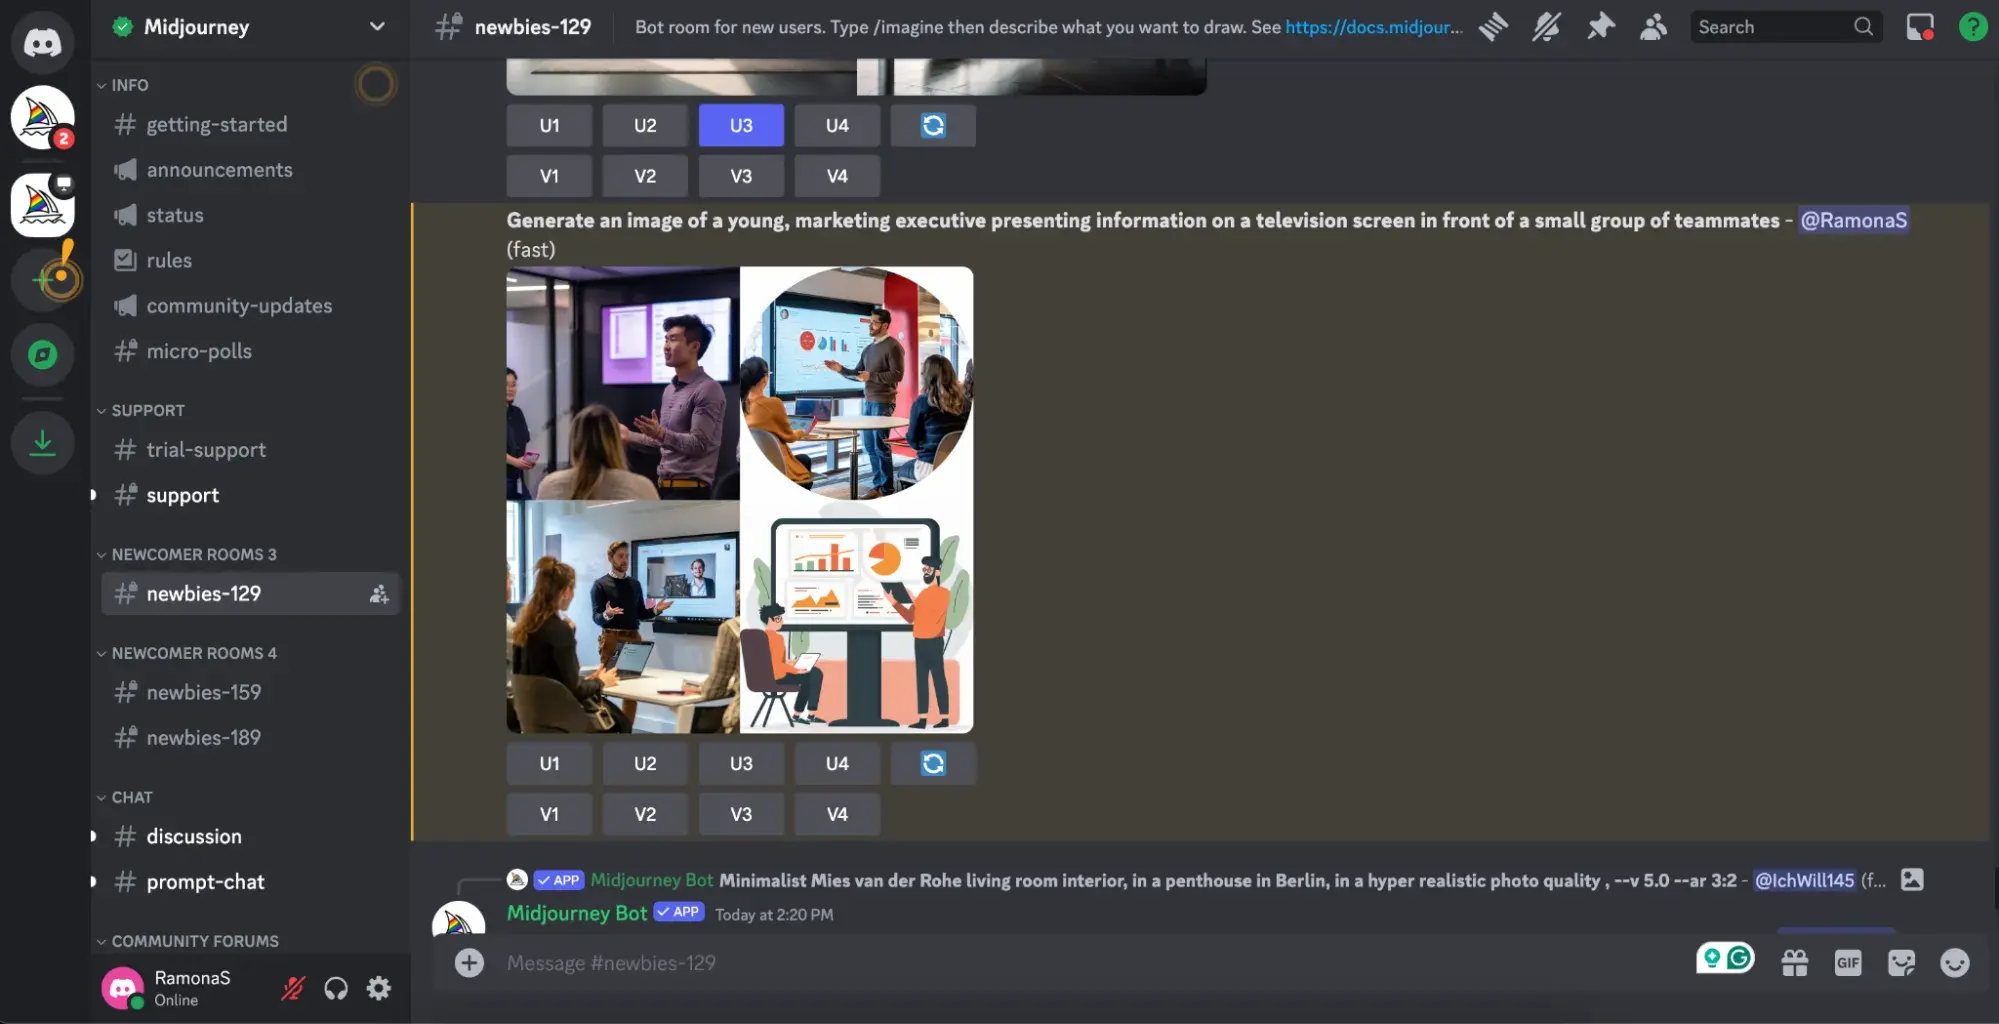Open the sticker picker icon
The height and width of the screenshot is (1024, 1999).
[1901, 963]
